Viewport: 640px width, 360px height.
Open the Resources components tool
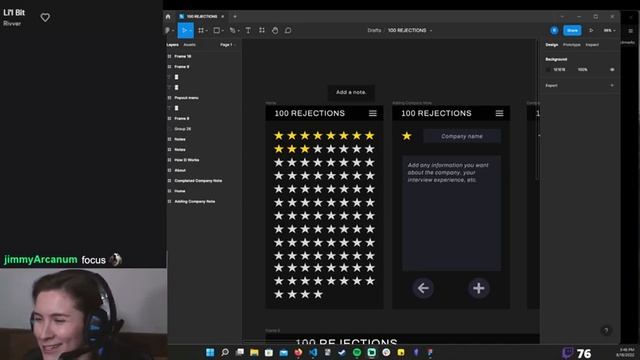pyautogui.click(x=262, y=30)
